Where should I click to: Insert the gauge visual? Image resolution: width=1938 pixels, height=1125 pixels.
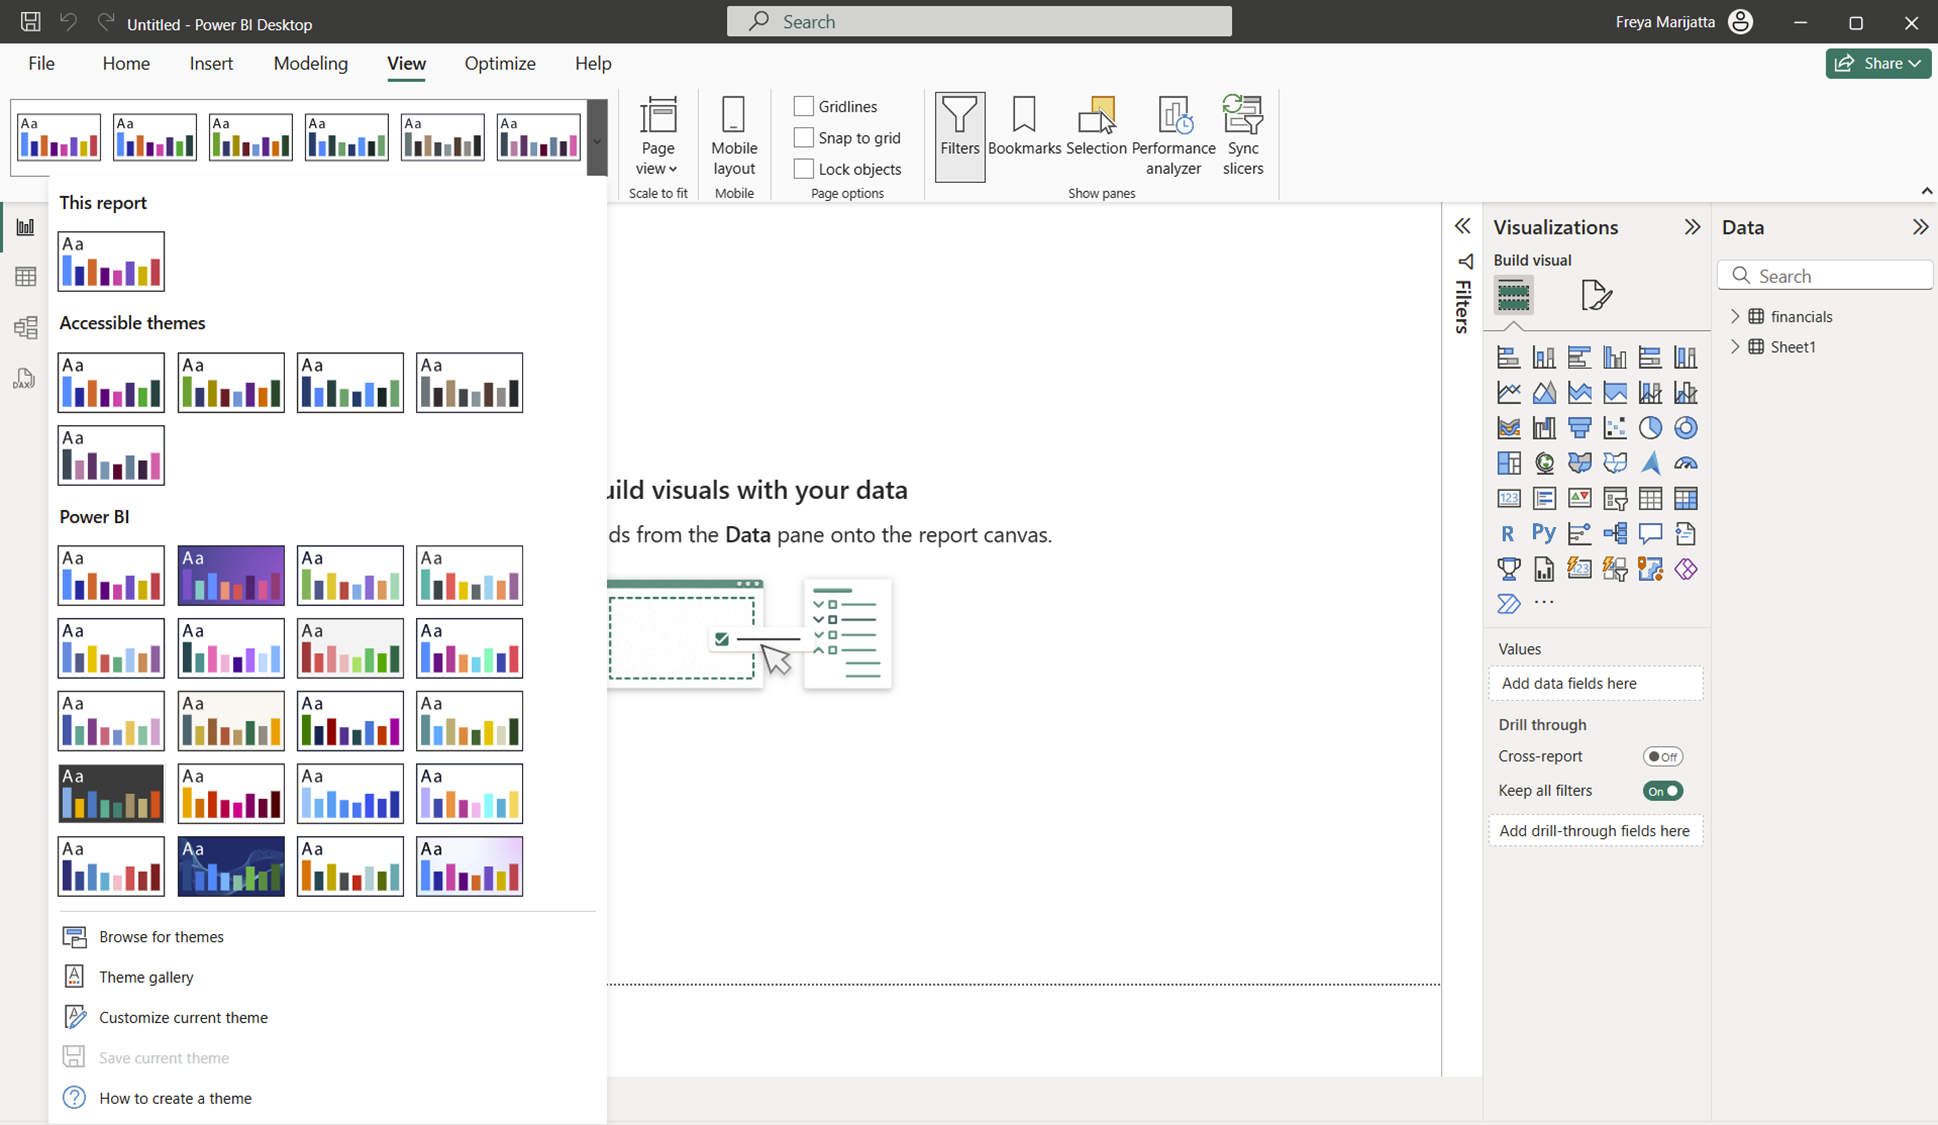pos(1686,463)
